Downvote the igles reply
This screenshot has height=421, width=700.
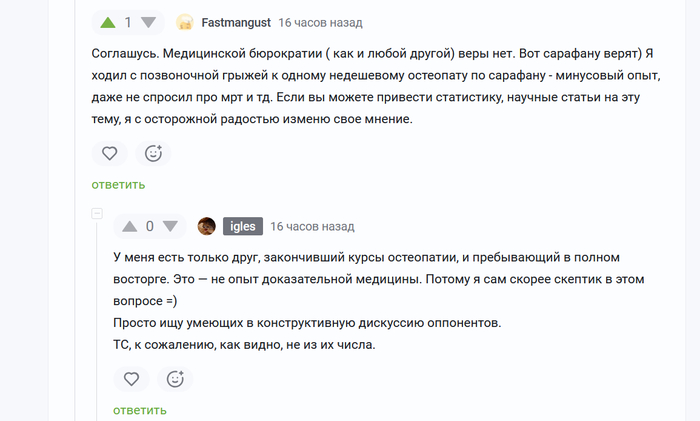point(170,226)
